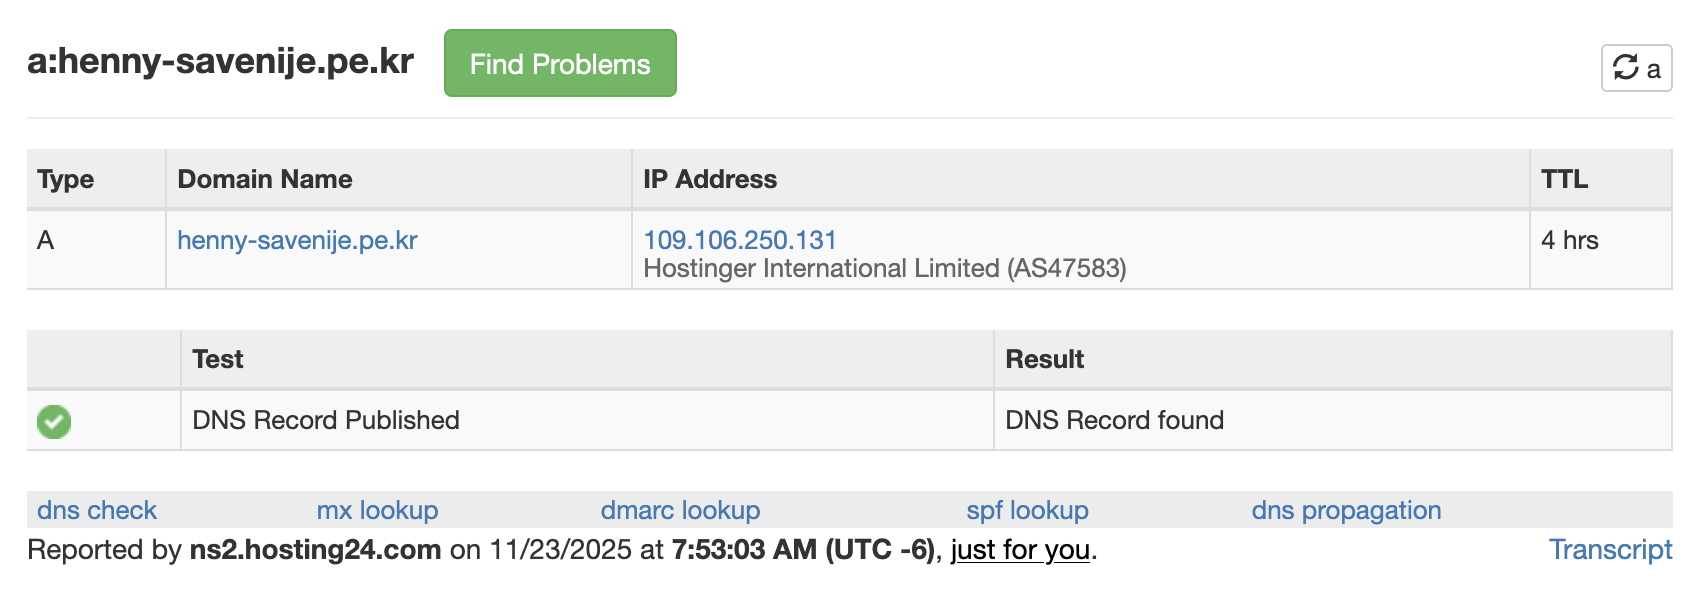Open the dmarc lookup link
This screenshot has height=602, width=1706.
680,510
